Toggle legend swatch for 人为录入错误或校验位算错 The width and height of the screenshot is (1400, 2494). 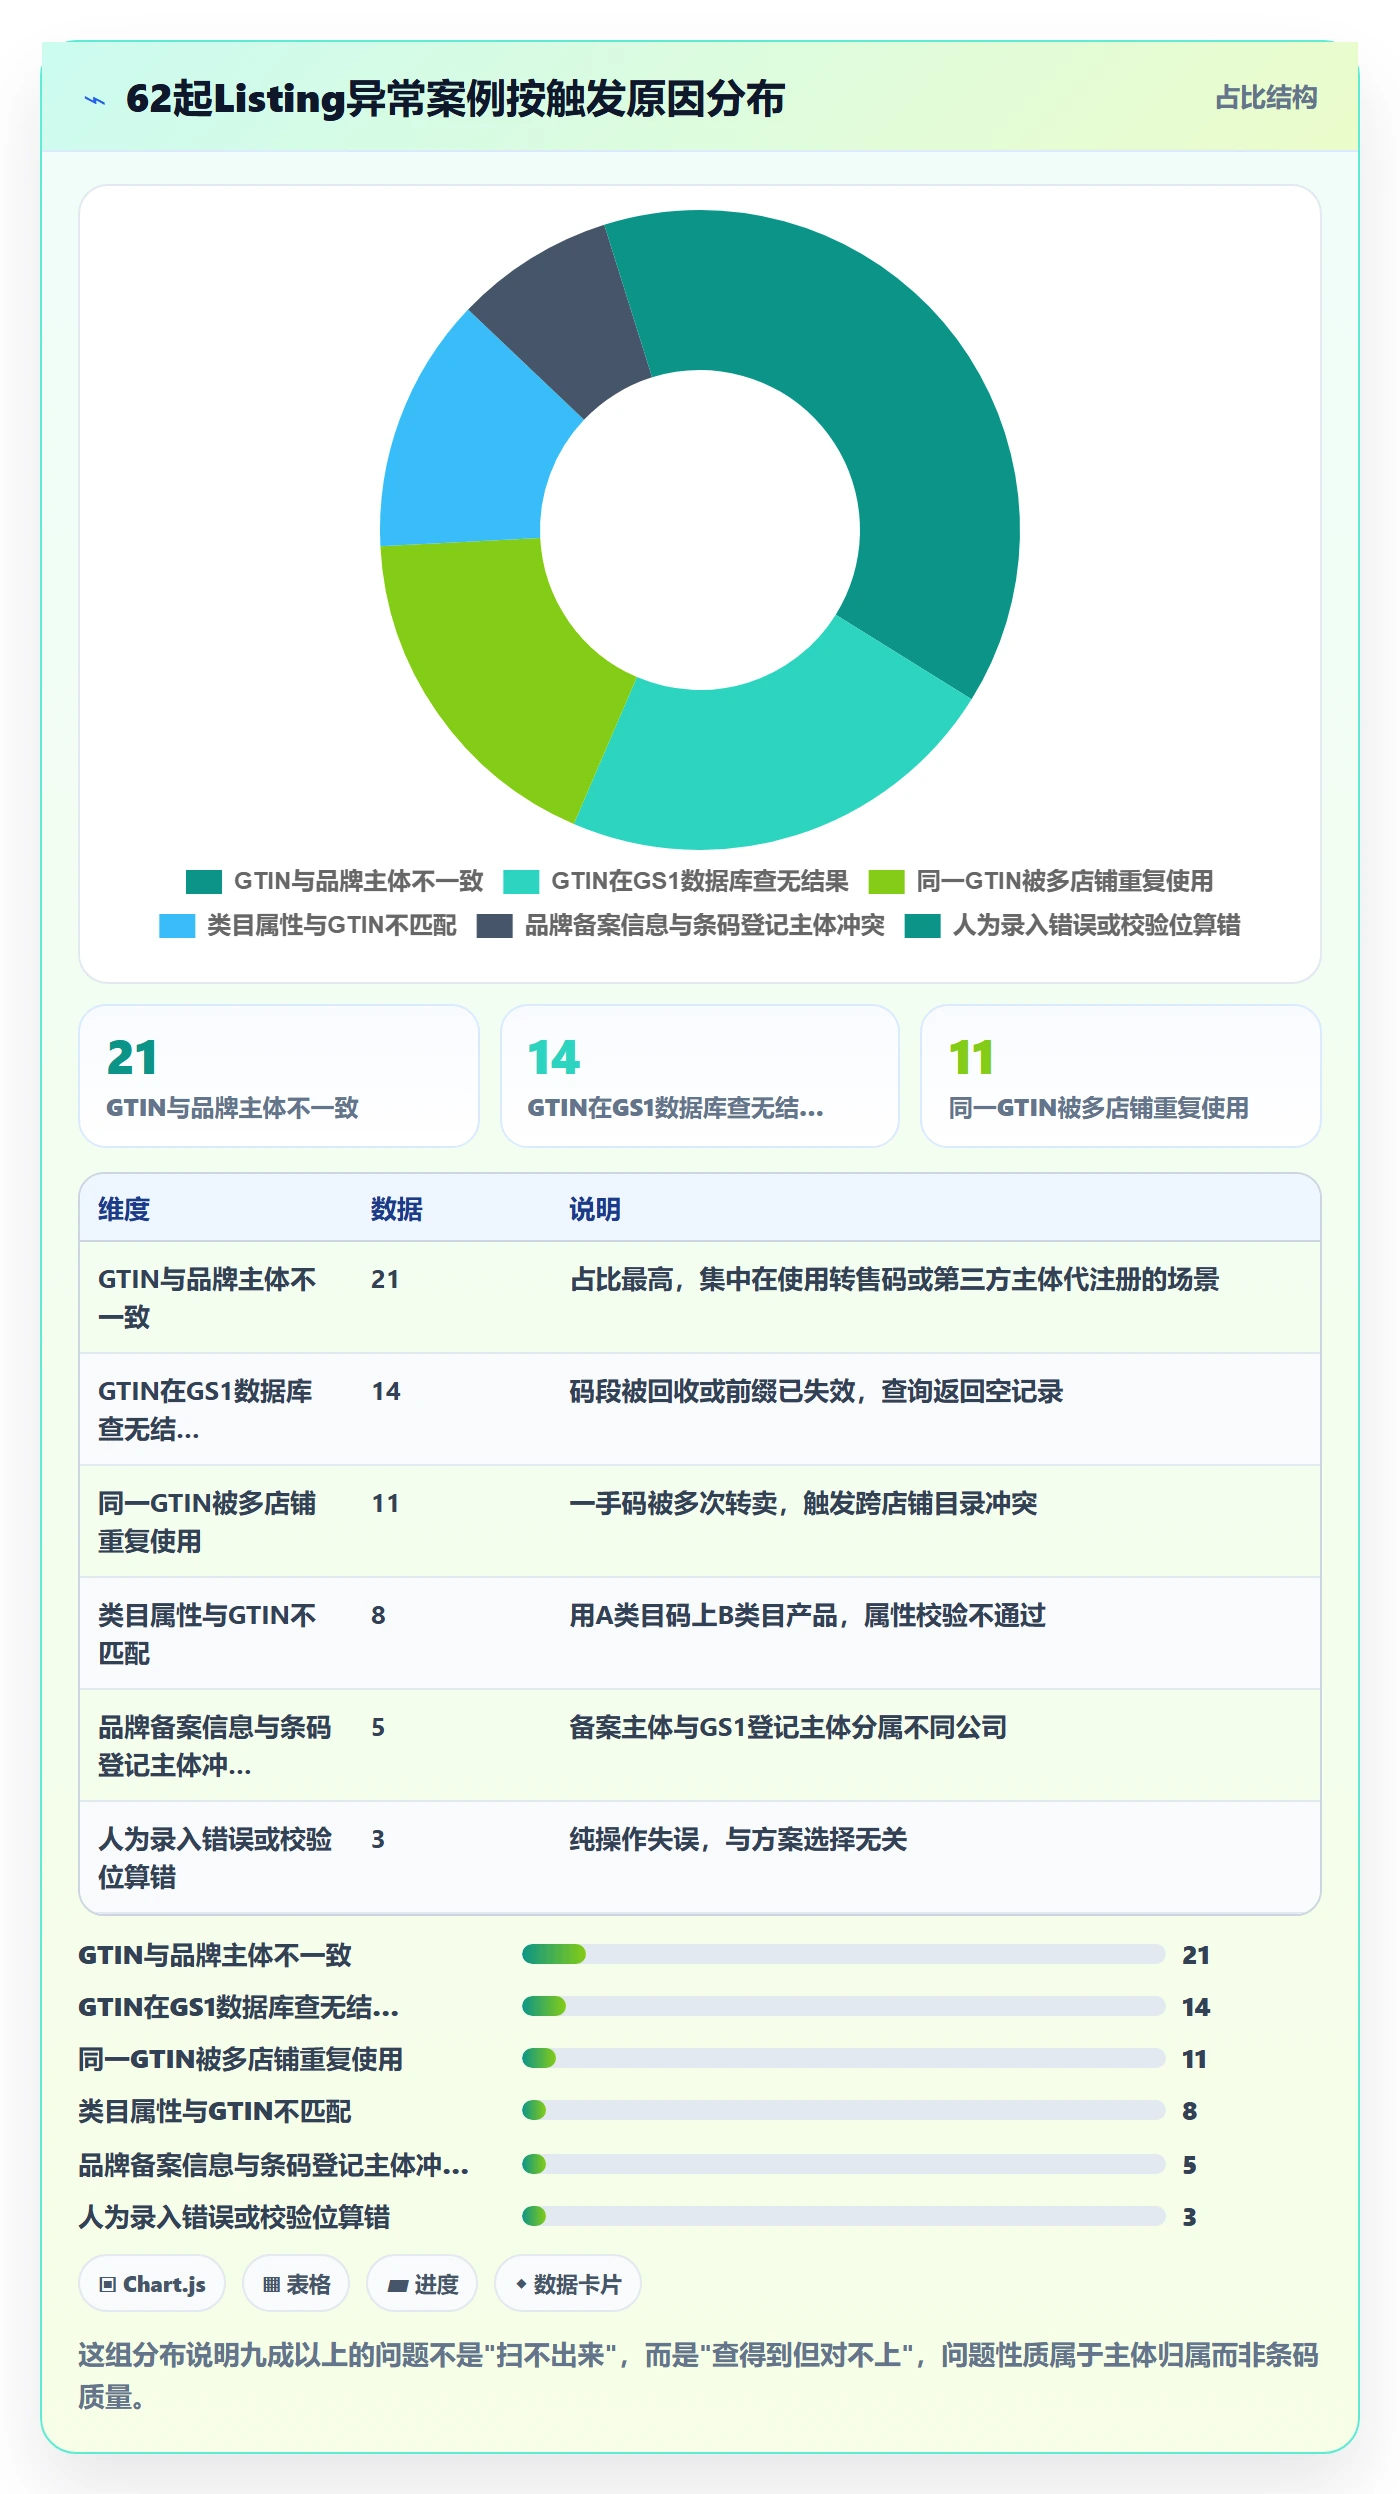[922, 926]
